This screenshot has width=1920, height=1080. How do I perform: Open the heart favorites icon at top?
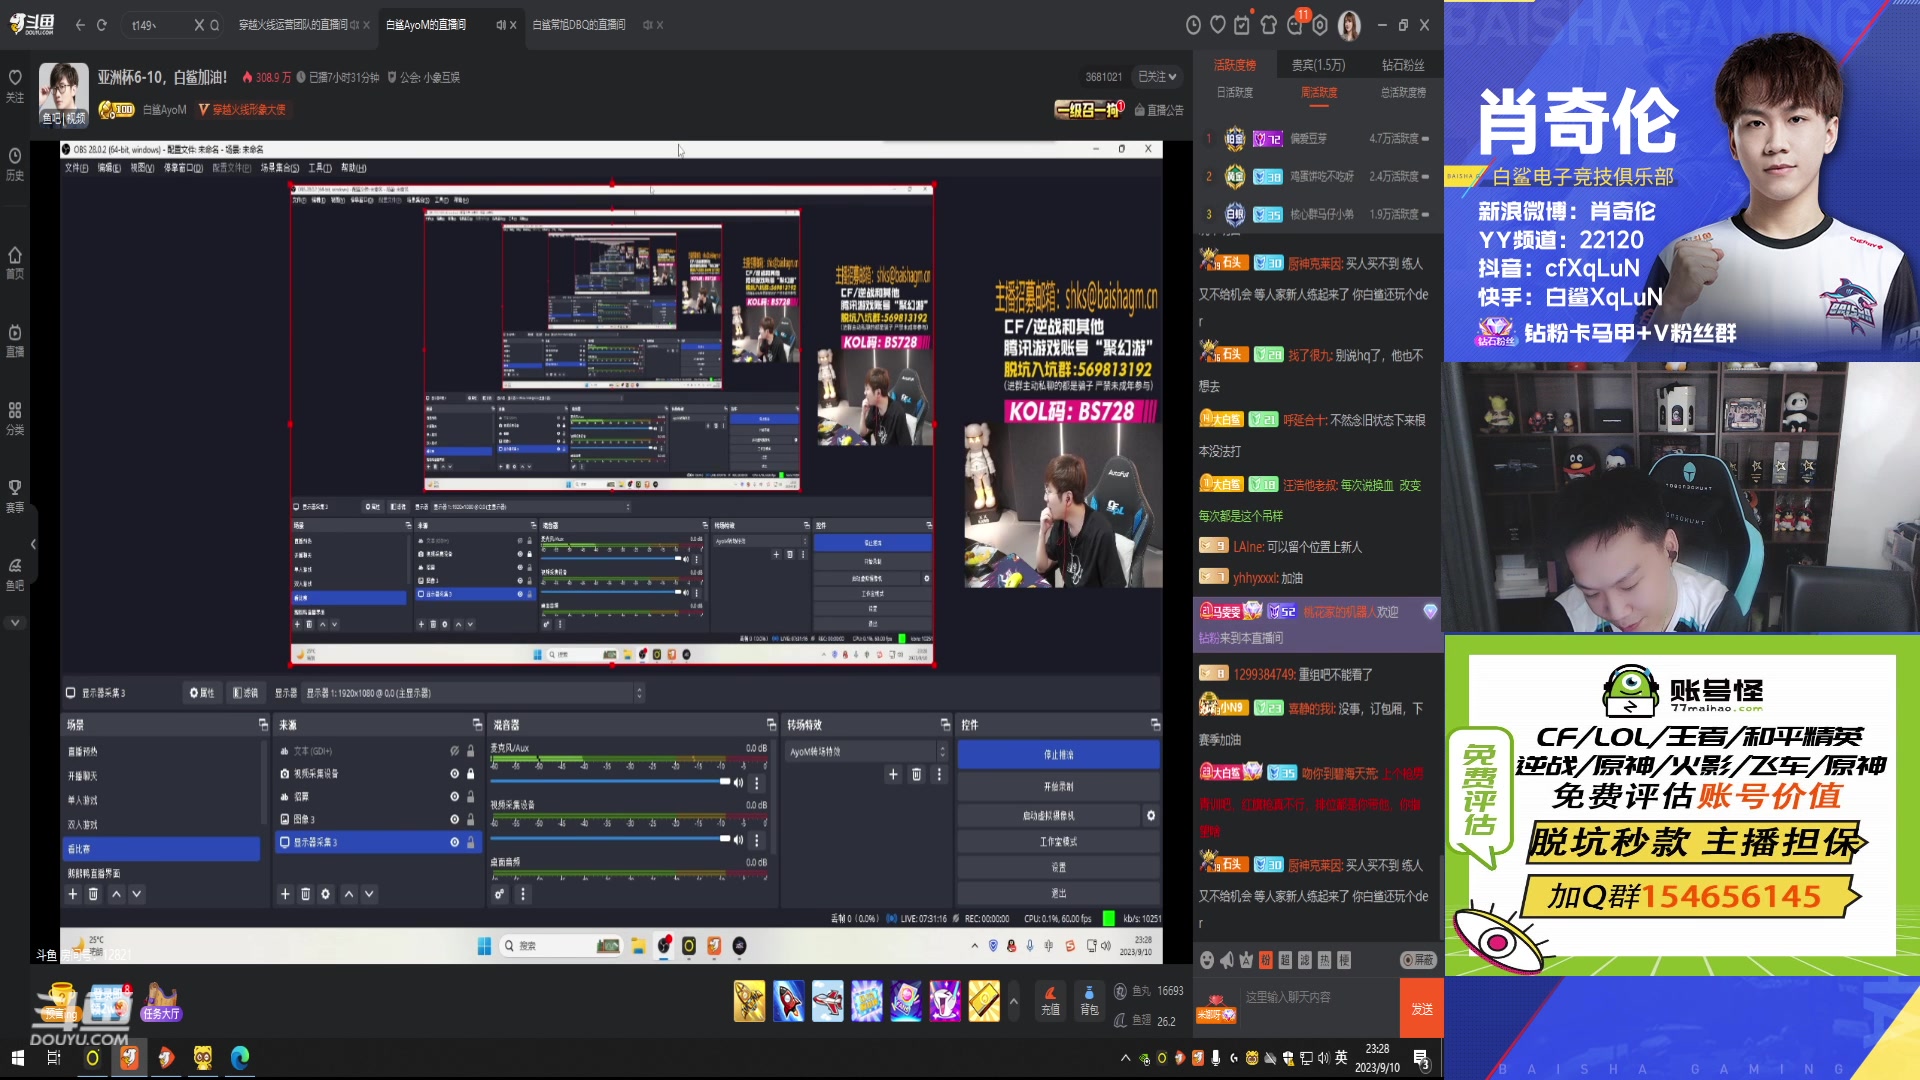1218,25
